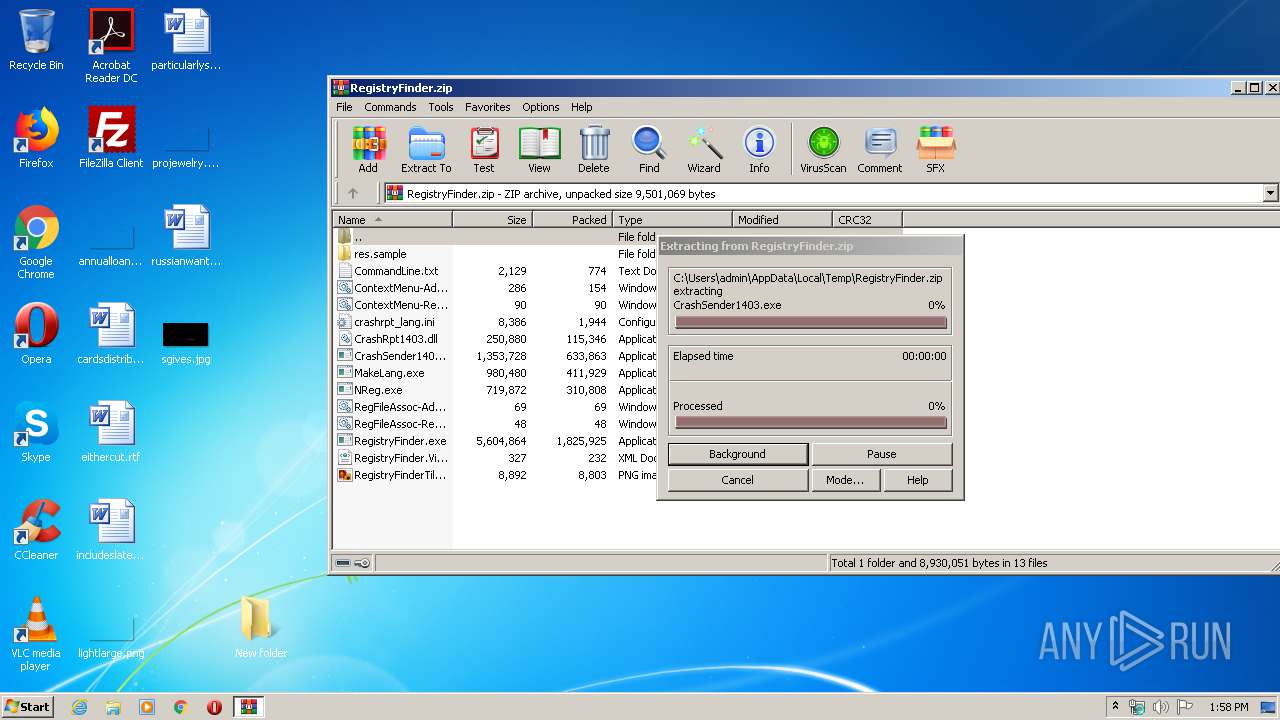Open the Commands menu
The width and height of the screenshot is (1280, 720).
pos(390,107)
